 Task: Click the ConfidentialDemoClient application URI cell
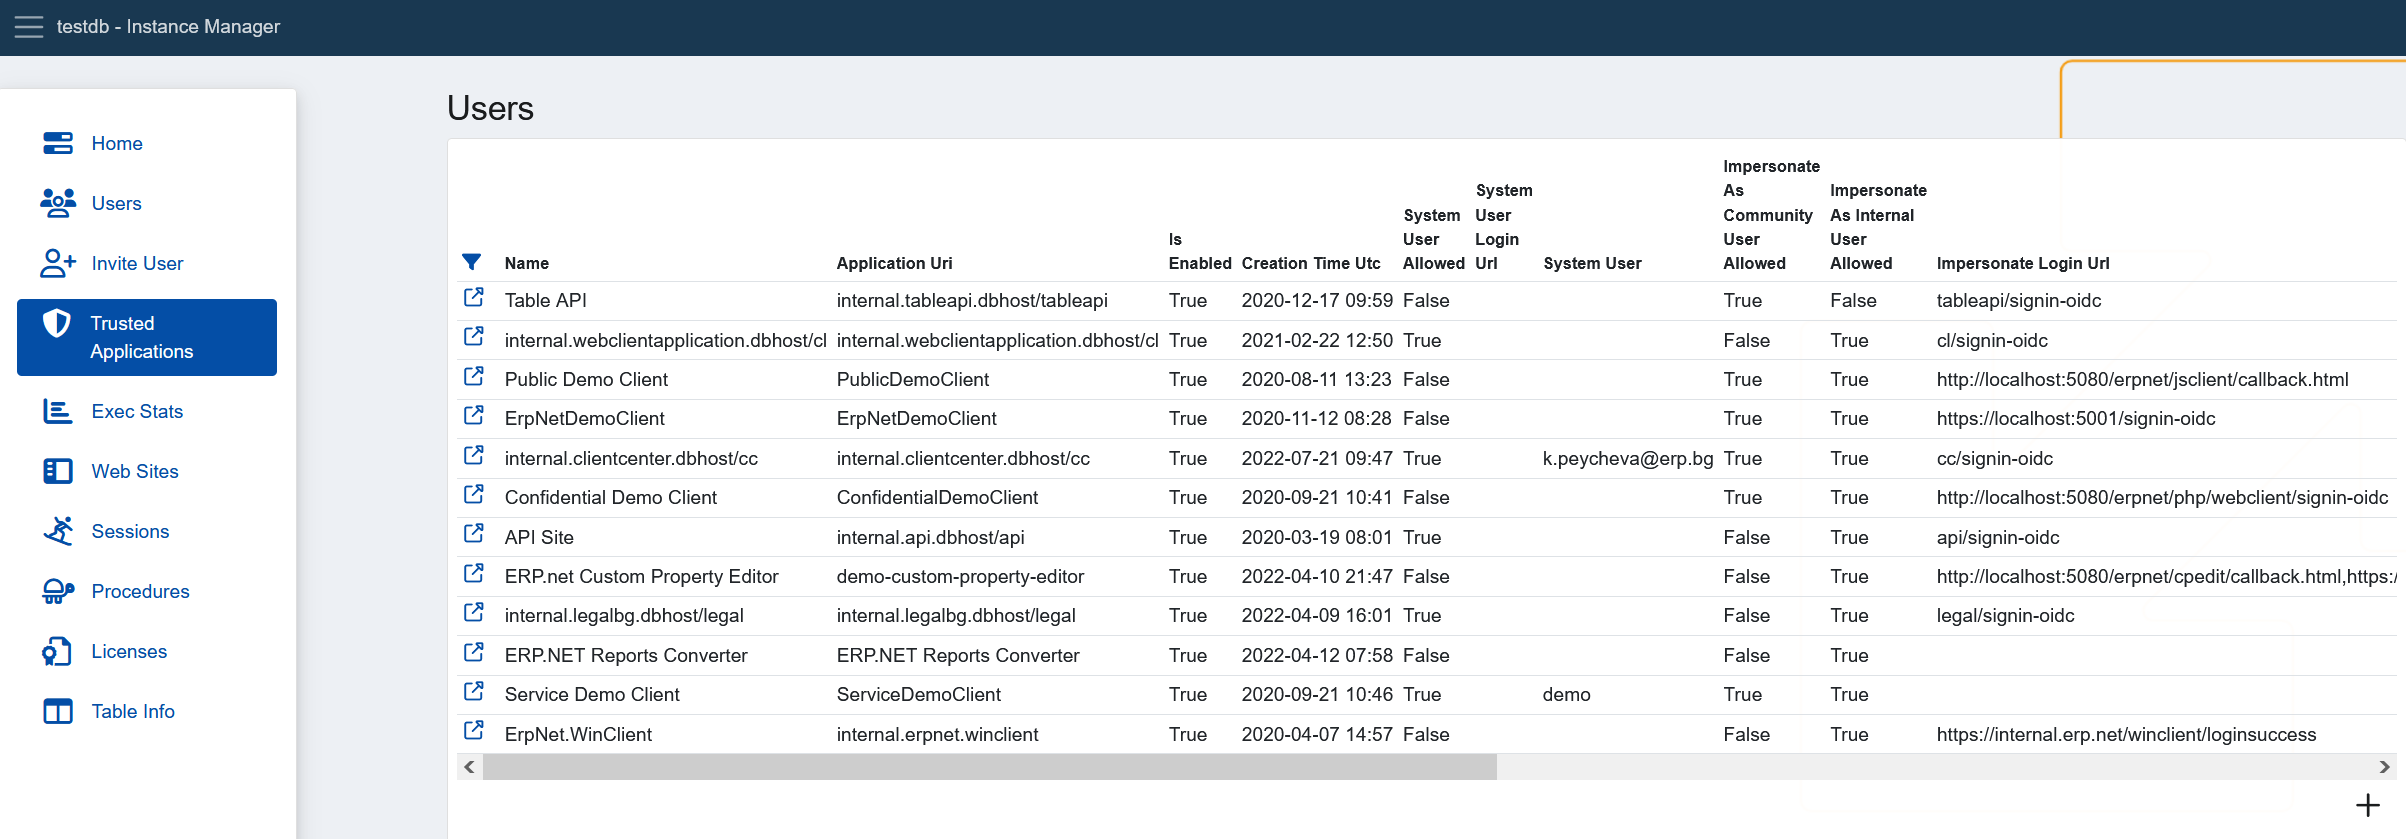click(x=937, y=497)
